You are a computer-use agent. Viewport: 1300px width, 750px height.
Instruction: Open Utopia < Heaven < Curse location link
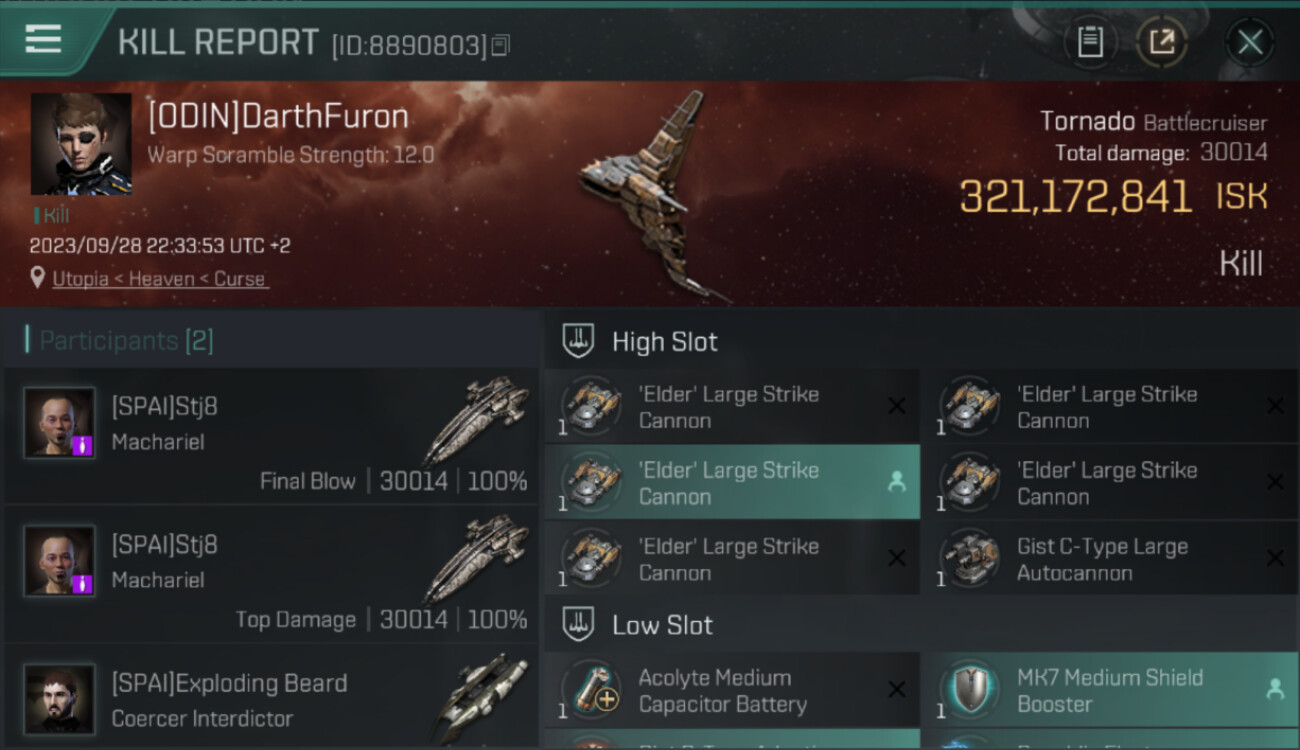click(160, 279)
